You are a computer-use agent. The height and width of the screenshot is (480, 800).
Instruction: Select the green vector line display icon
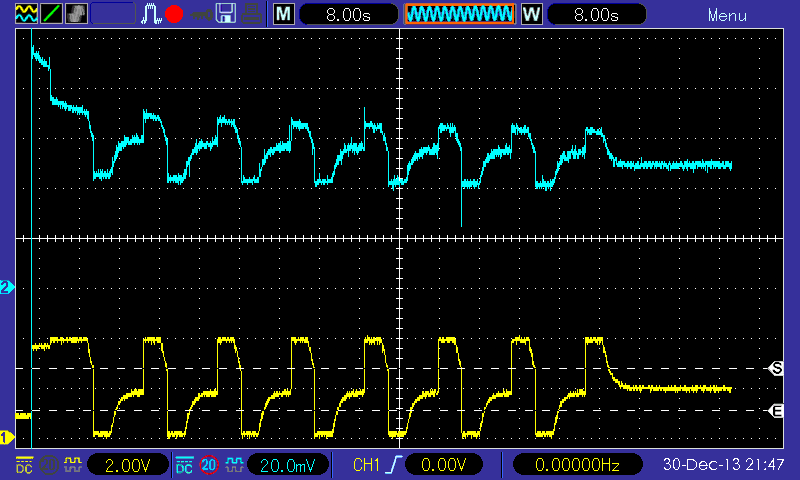pos(51,14)
